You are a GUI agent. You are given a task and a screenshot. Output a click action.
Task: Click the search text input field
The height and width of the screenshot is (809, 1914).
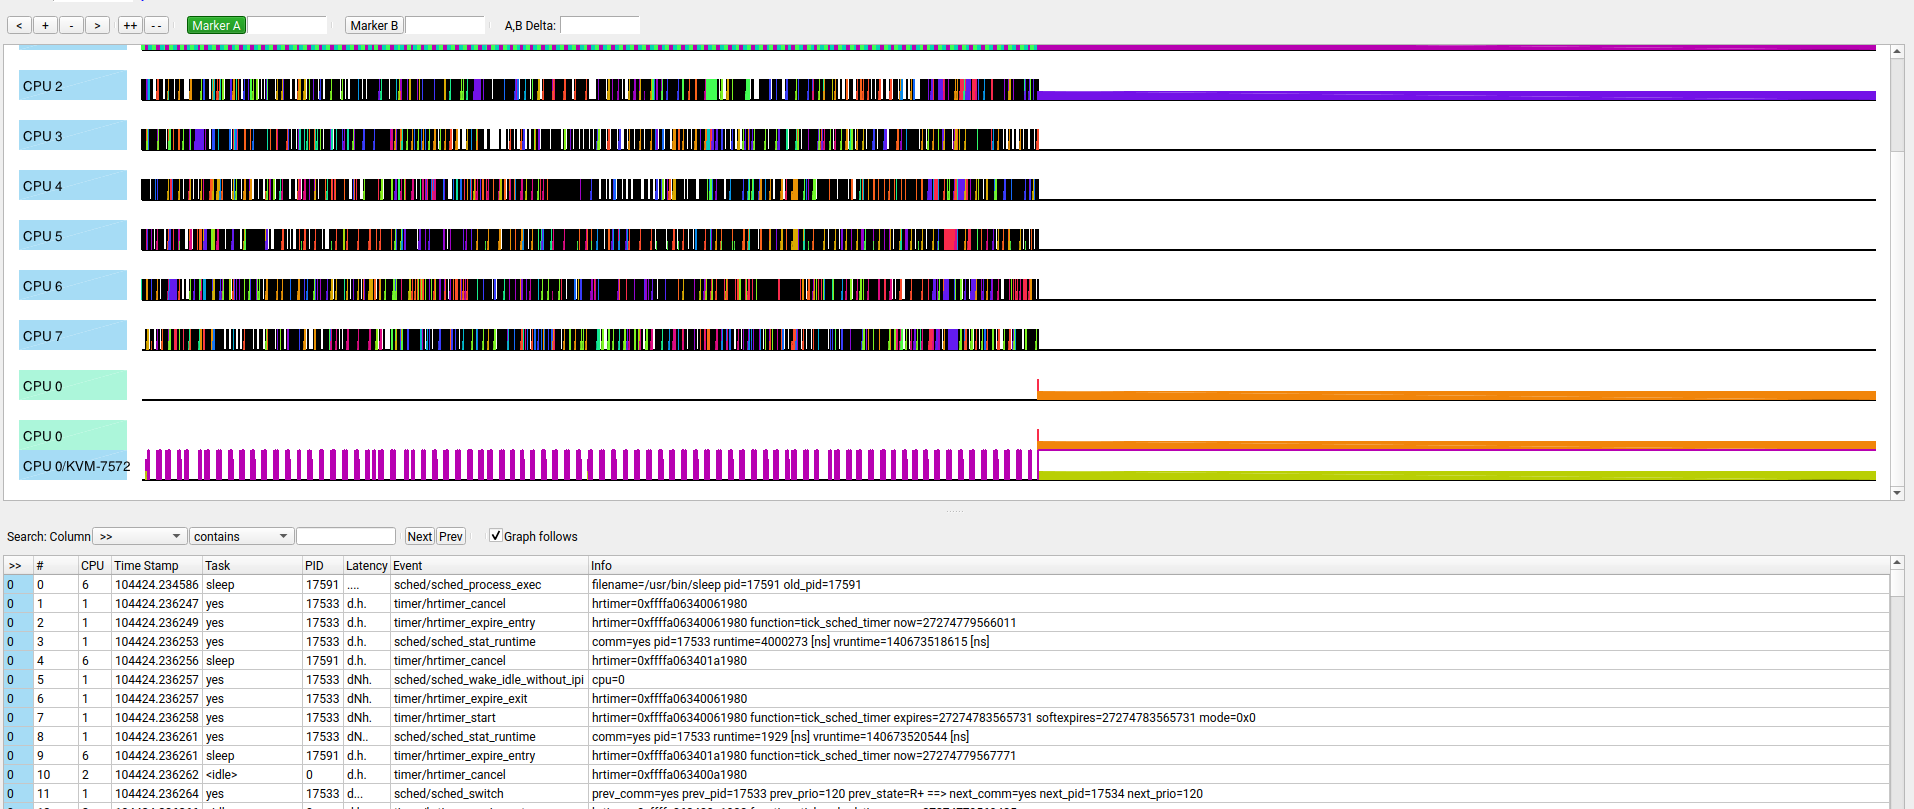pyautogui.click(x=346, y=537)
